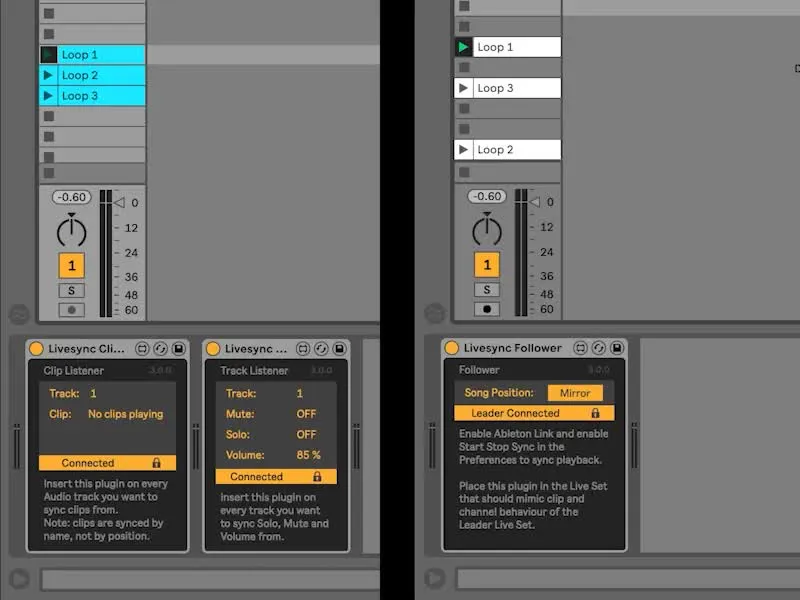800x600 pixels.
Task: Disable the Livesync Track Listener device activator
Action: [x=213, y=349]
